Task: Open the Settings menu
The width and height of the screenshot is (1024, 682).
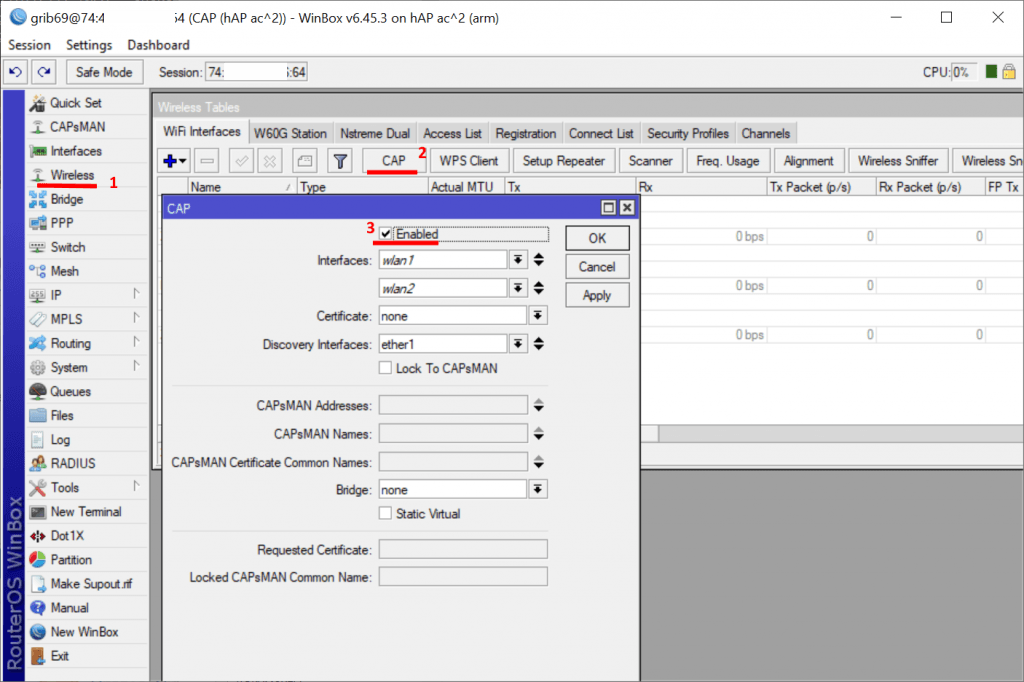Action: coord(89,45)
